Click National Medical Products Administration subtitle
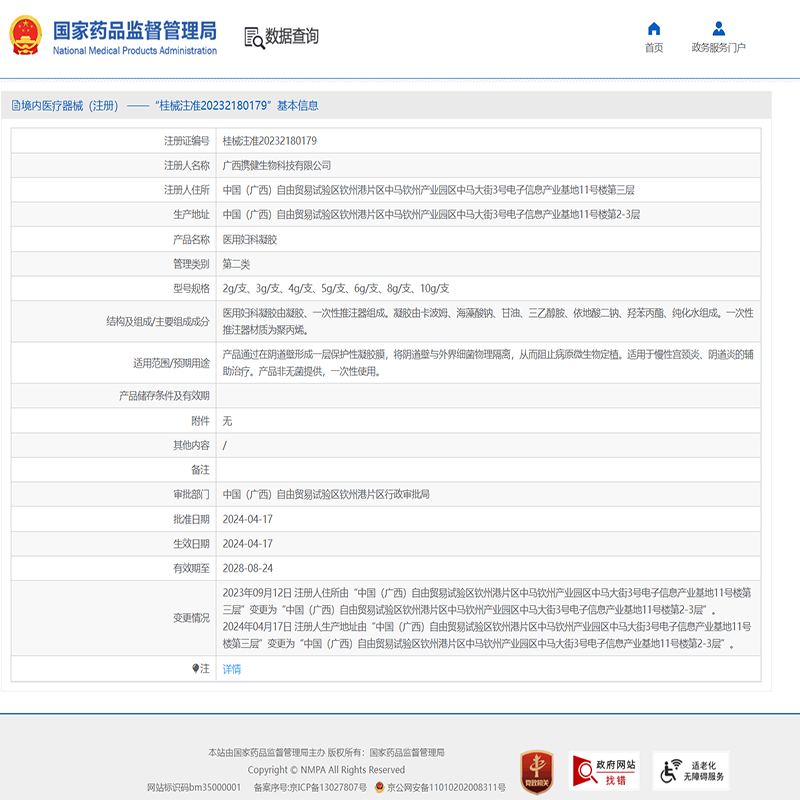Image resolution: width=800 pixels, height=800 pixels. coord(135,51)
